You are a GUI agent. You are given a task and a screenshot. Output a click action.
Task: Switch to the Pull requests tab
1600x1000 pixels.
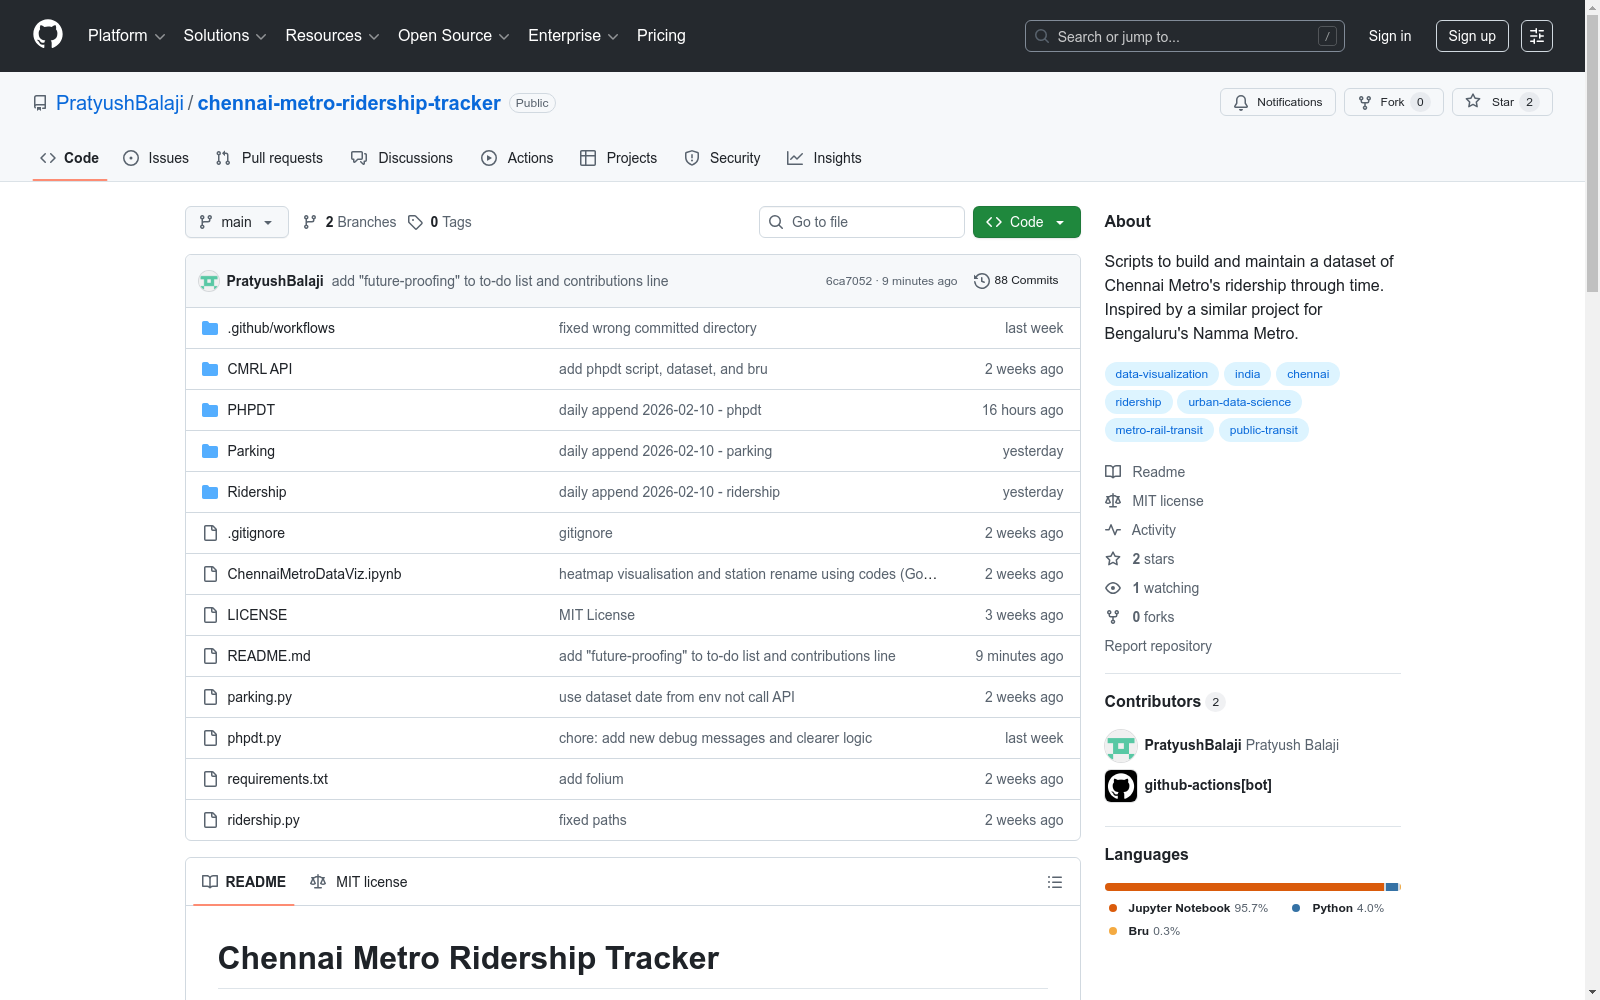coord(269,158)
